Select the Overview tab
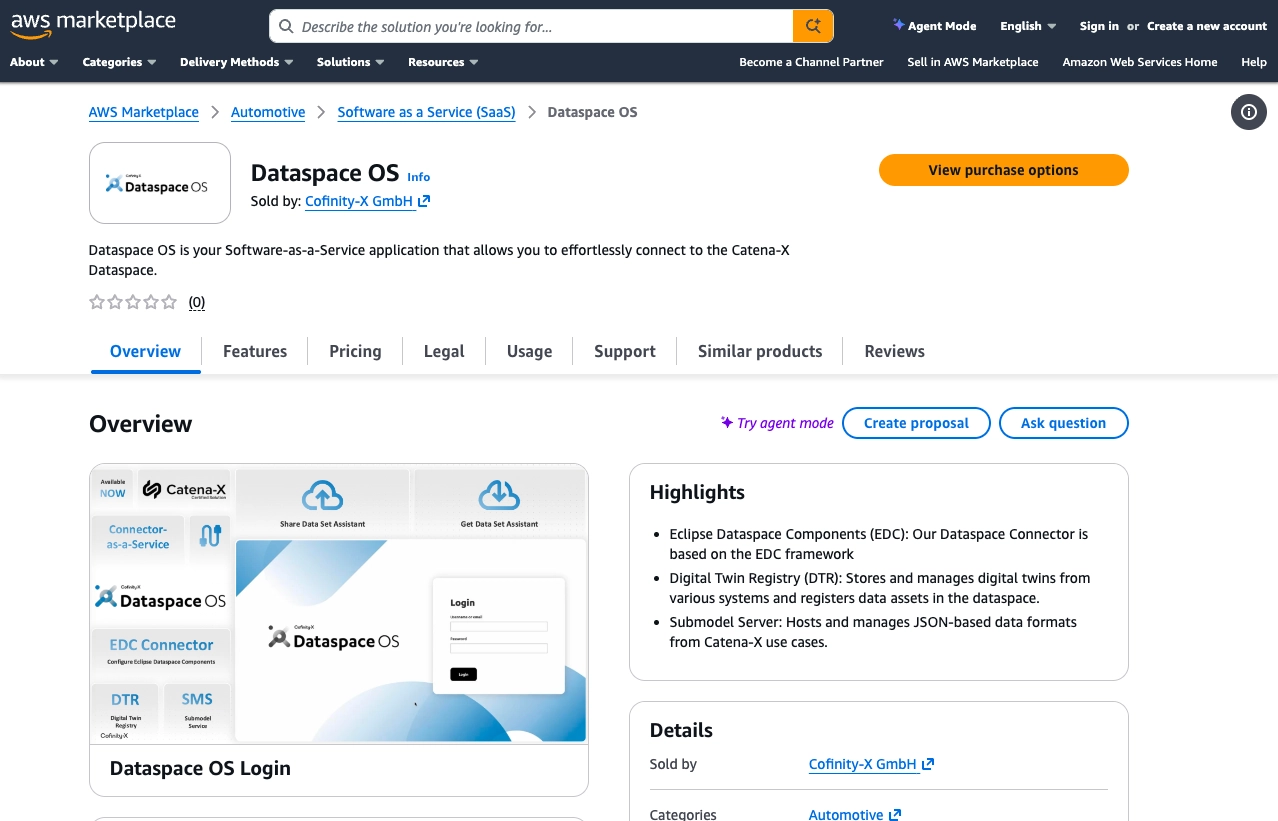The width and height of the screenshot is (1278, 821). 145,351
